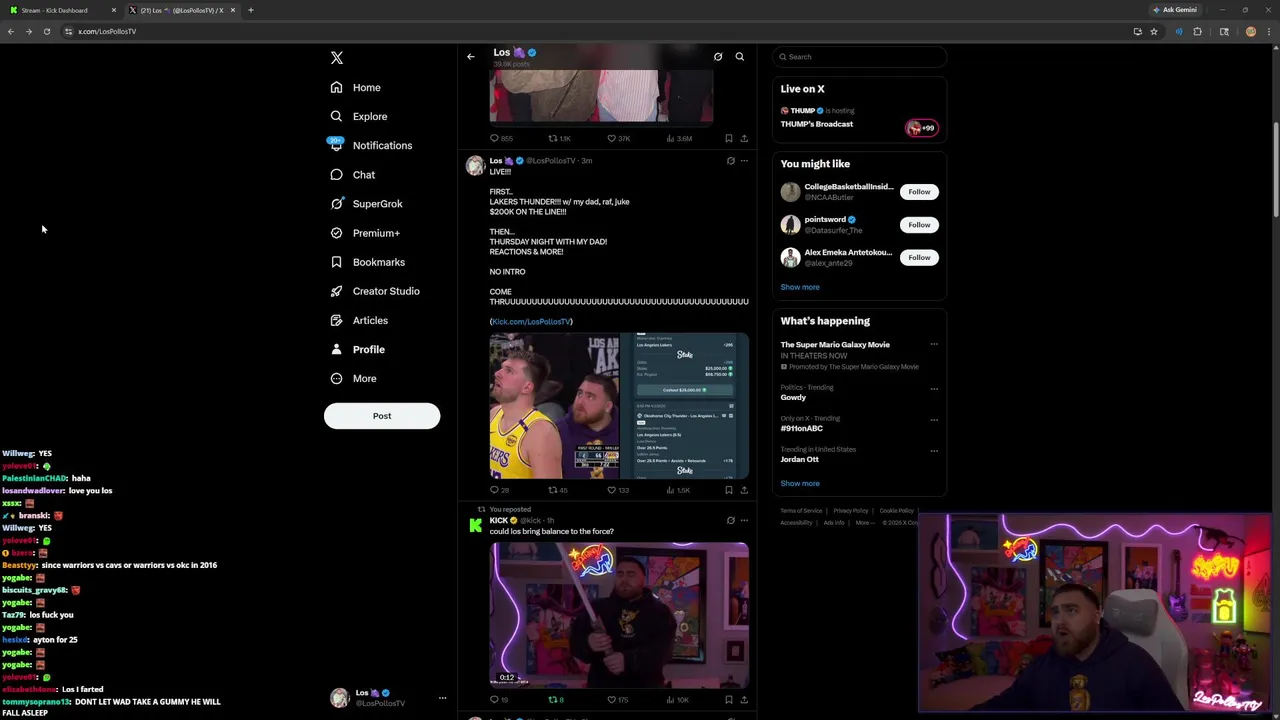The image size is (1280, 720).
Task: Open account switcher ellipsis next to @LosPollosTV
Action: (442, 698)
